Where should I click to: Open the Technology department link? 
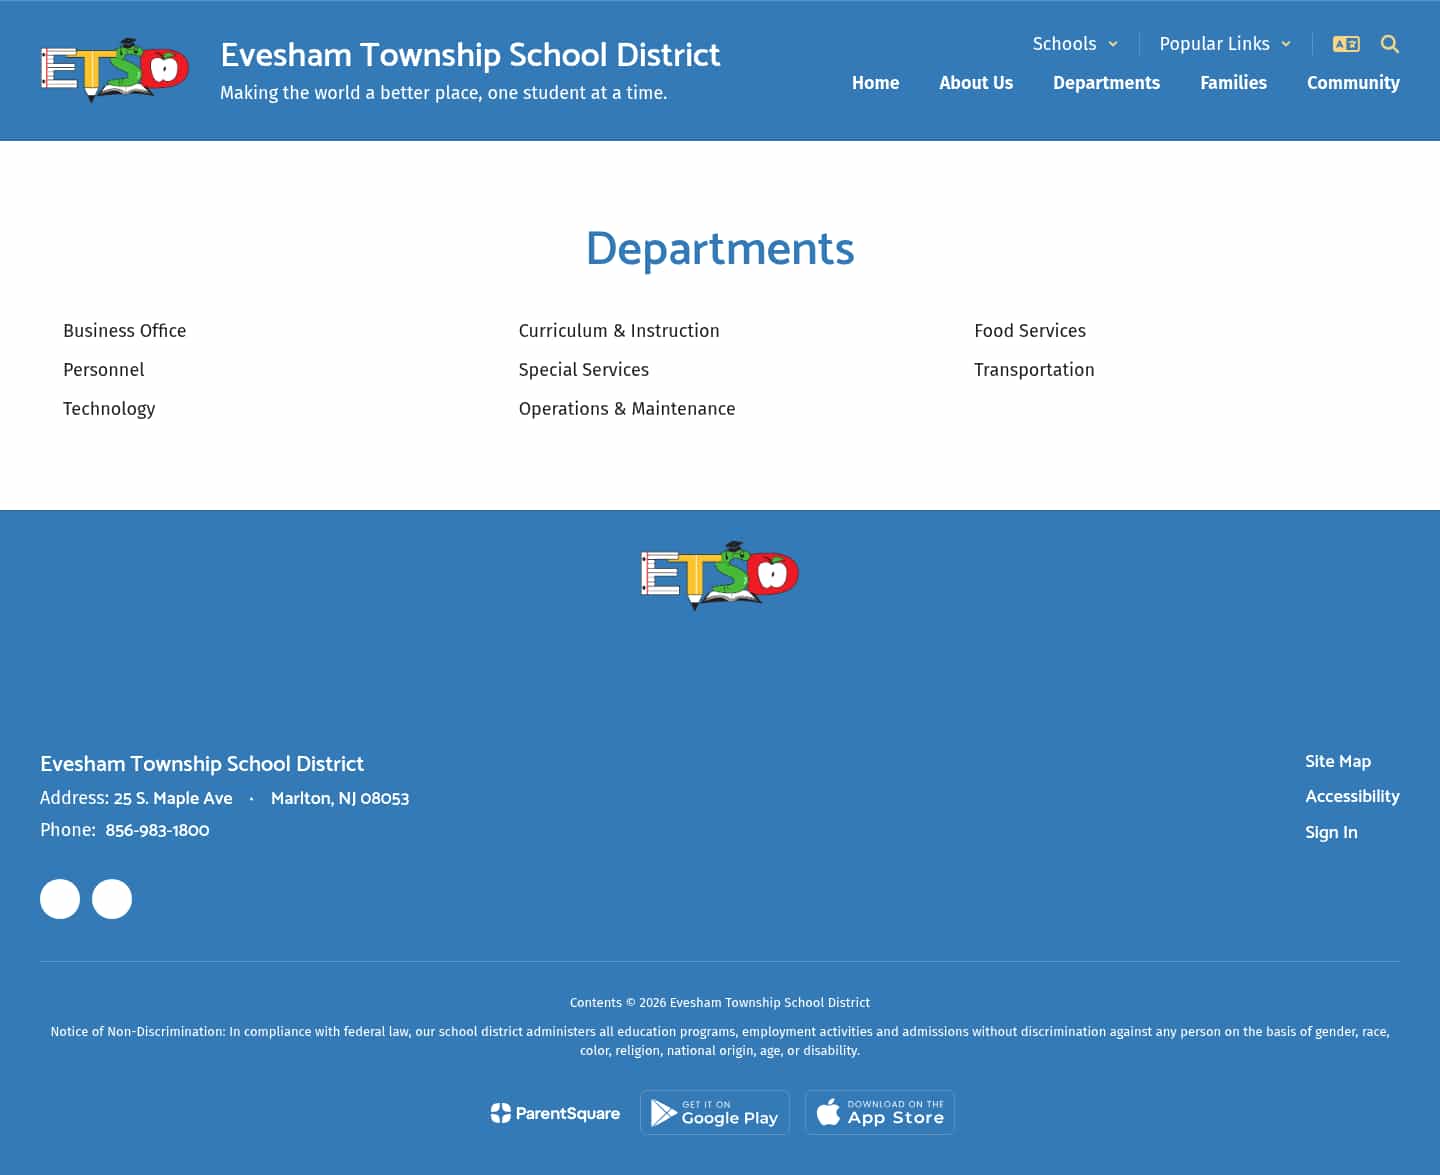[x=109, y=409]
